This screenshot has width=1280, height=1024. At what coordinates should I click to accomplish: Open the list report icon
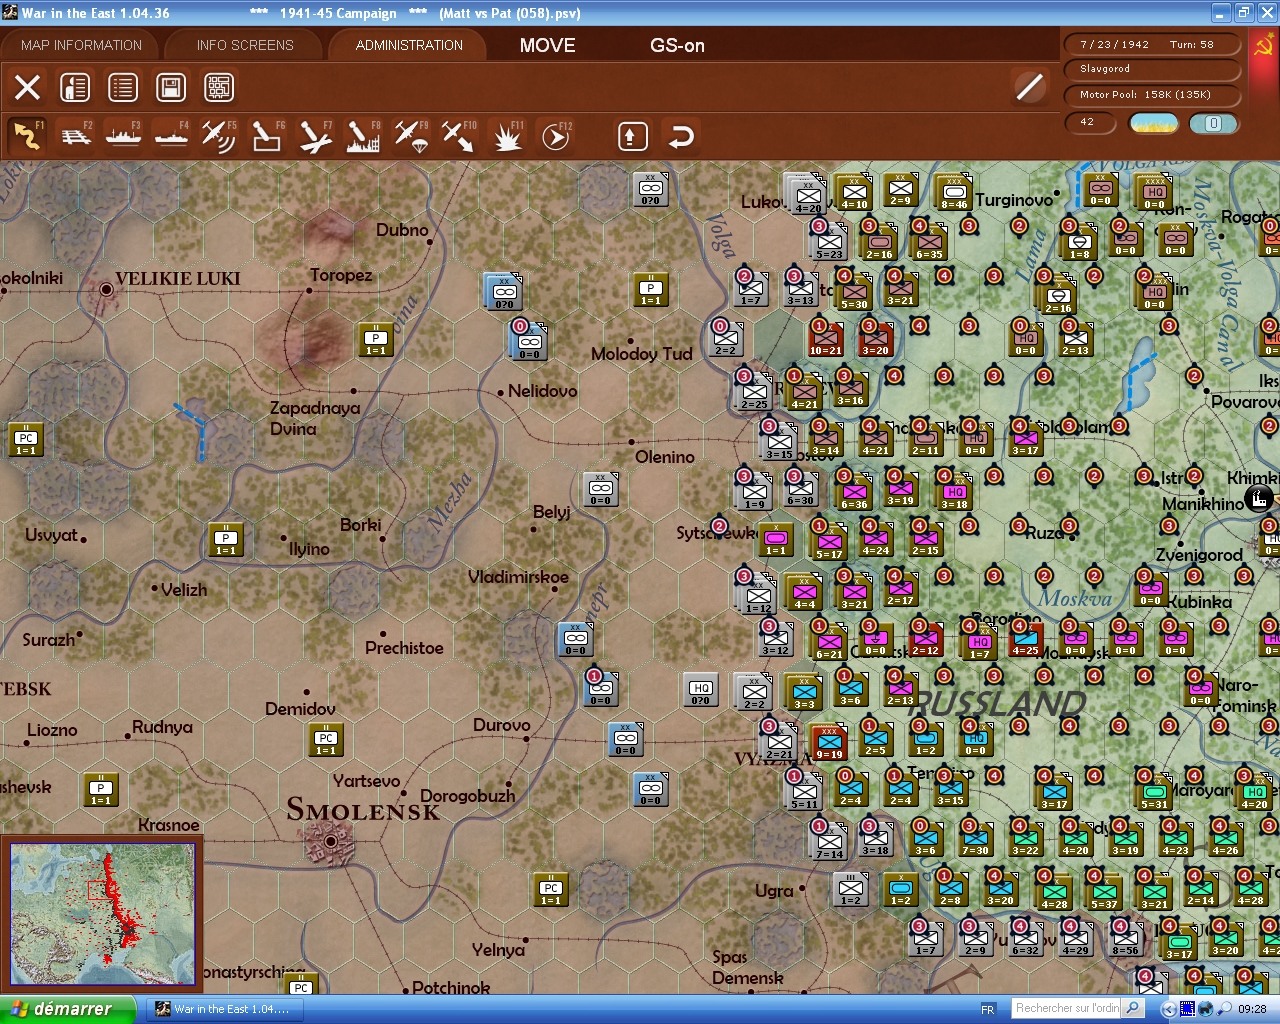(123, 87)
